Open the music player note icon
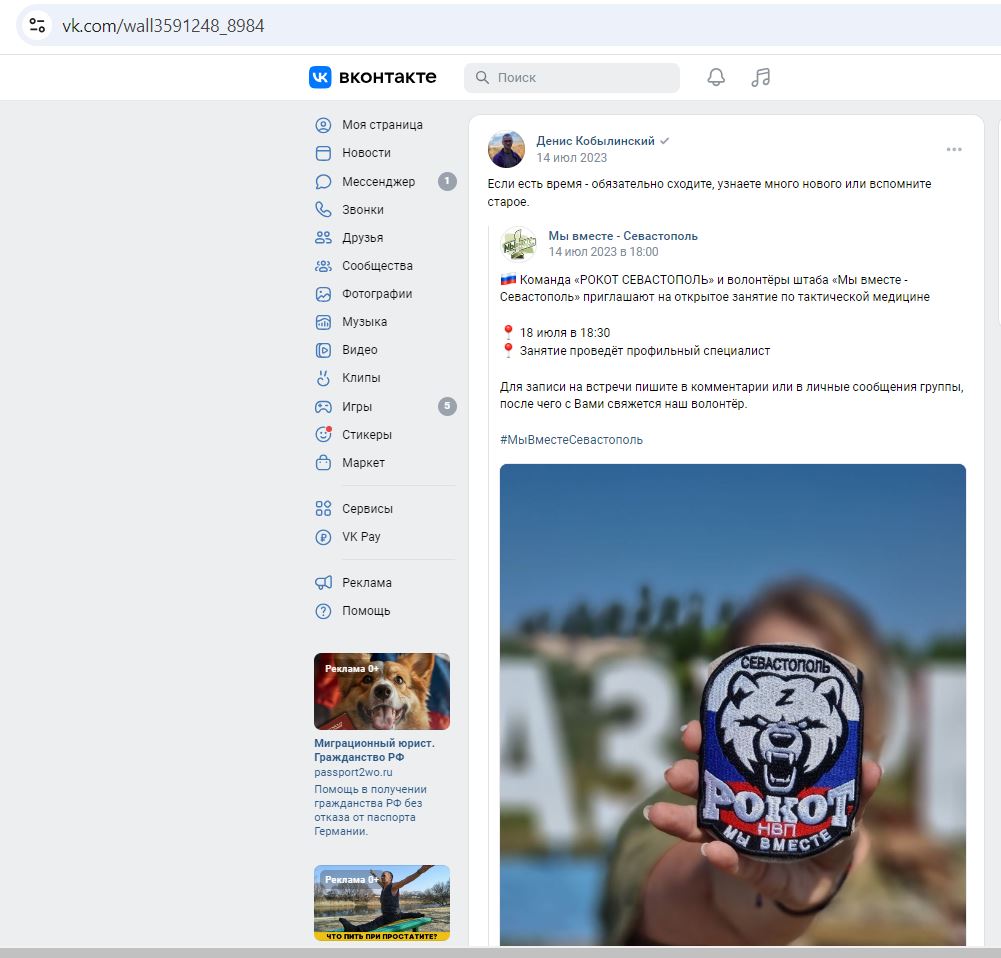Viewport: 1001px width, 958px height. pos(760,77)
